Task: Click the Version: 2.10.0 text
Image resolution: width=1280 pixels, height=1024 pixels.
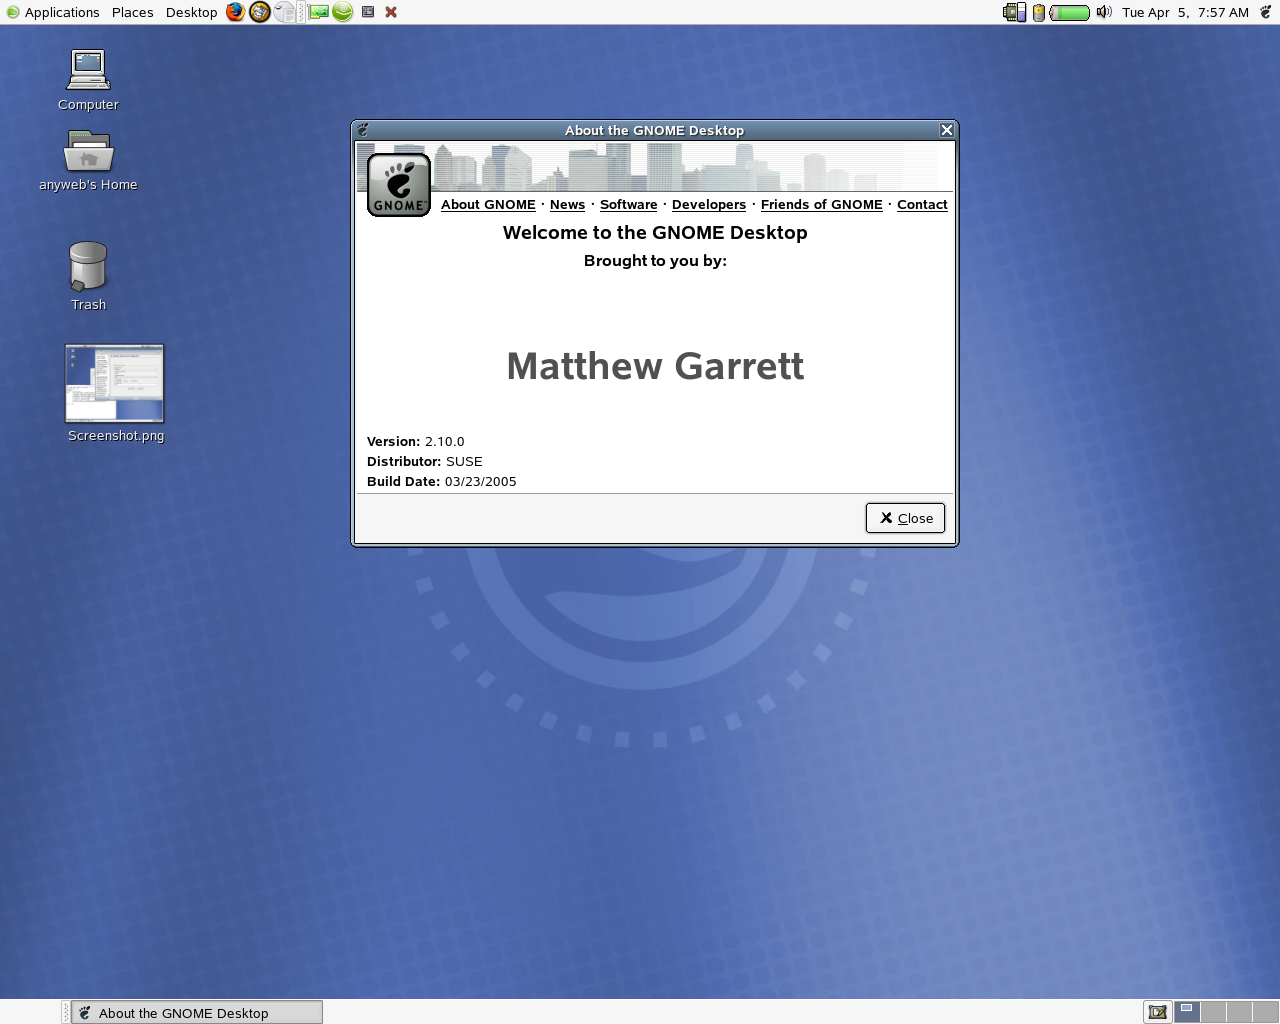Action: point(415,441)
